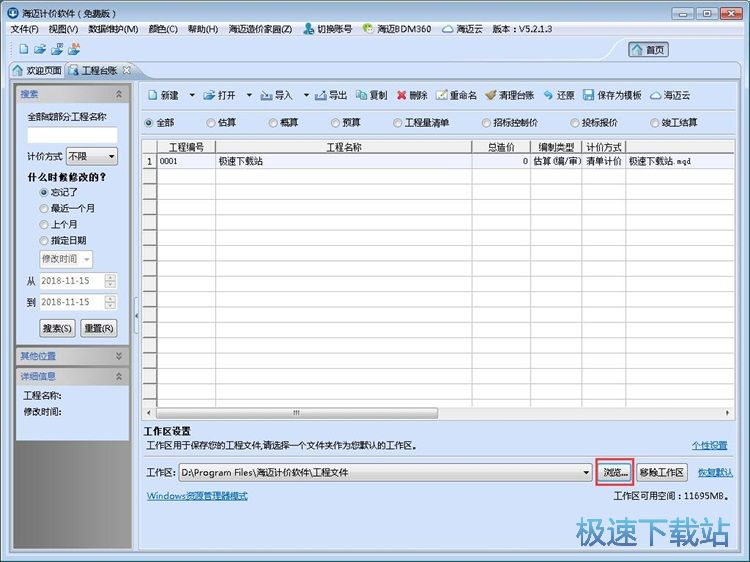750x562 pixels.
Task: Click the project name search input field
Action: pos(72,135)
